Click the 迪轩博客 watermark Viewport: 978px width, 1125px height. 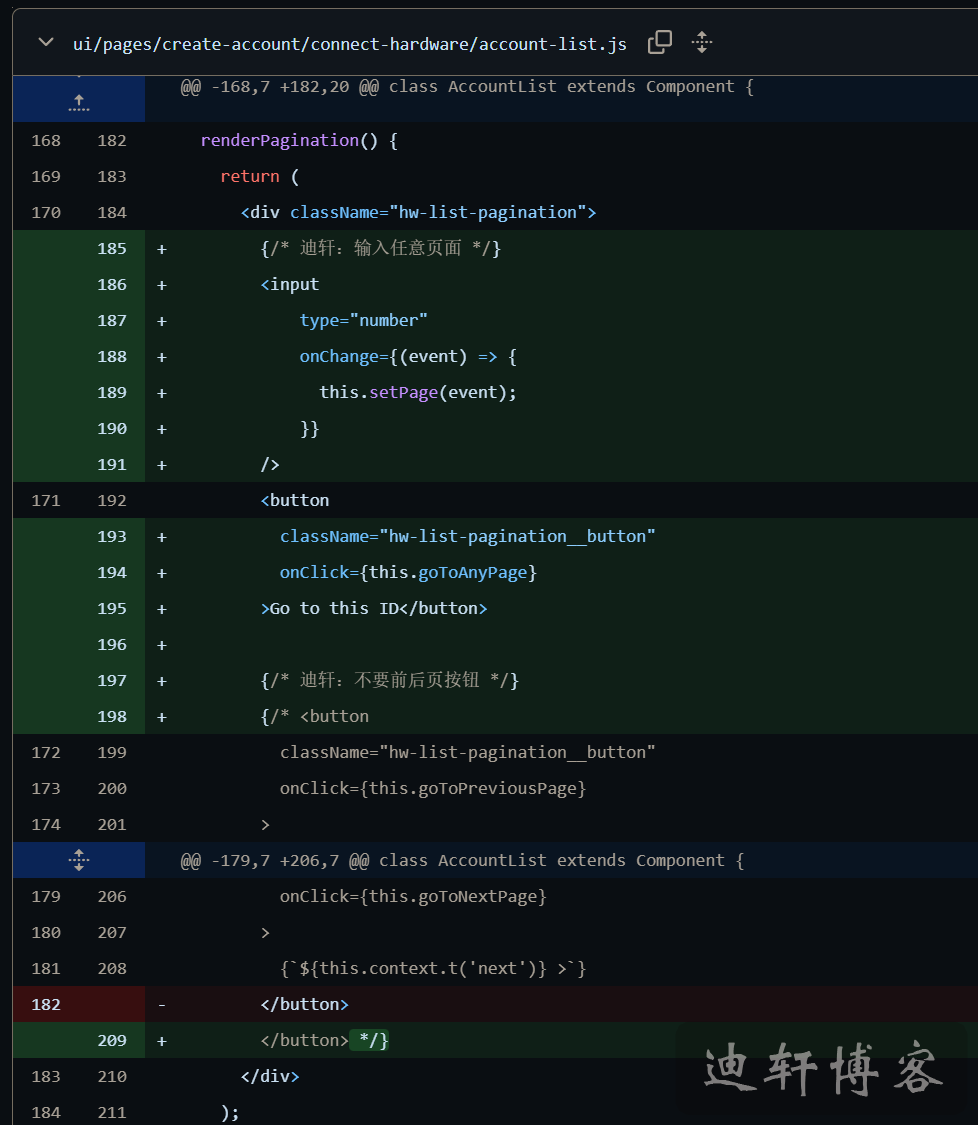pos(822,1071)
